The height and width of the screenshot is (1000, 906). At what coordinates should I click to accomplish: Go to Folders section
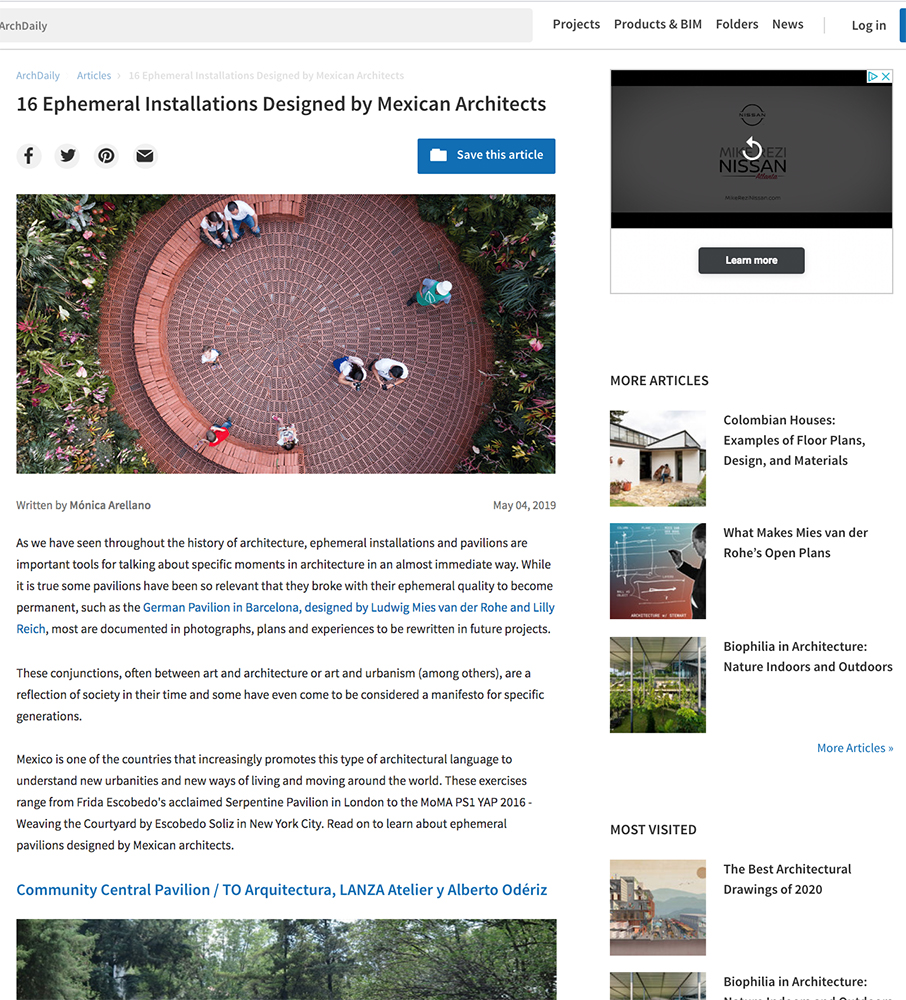(736, 24)
